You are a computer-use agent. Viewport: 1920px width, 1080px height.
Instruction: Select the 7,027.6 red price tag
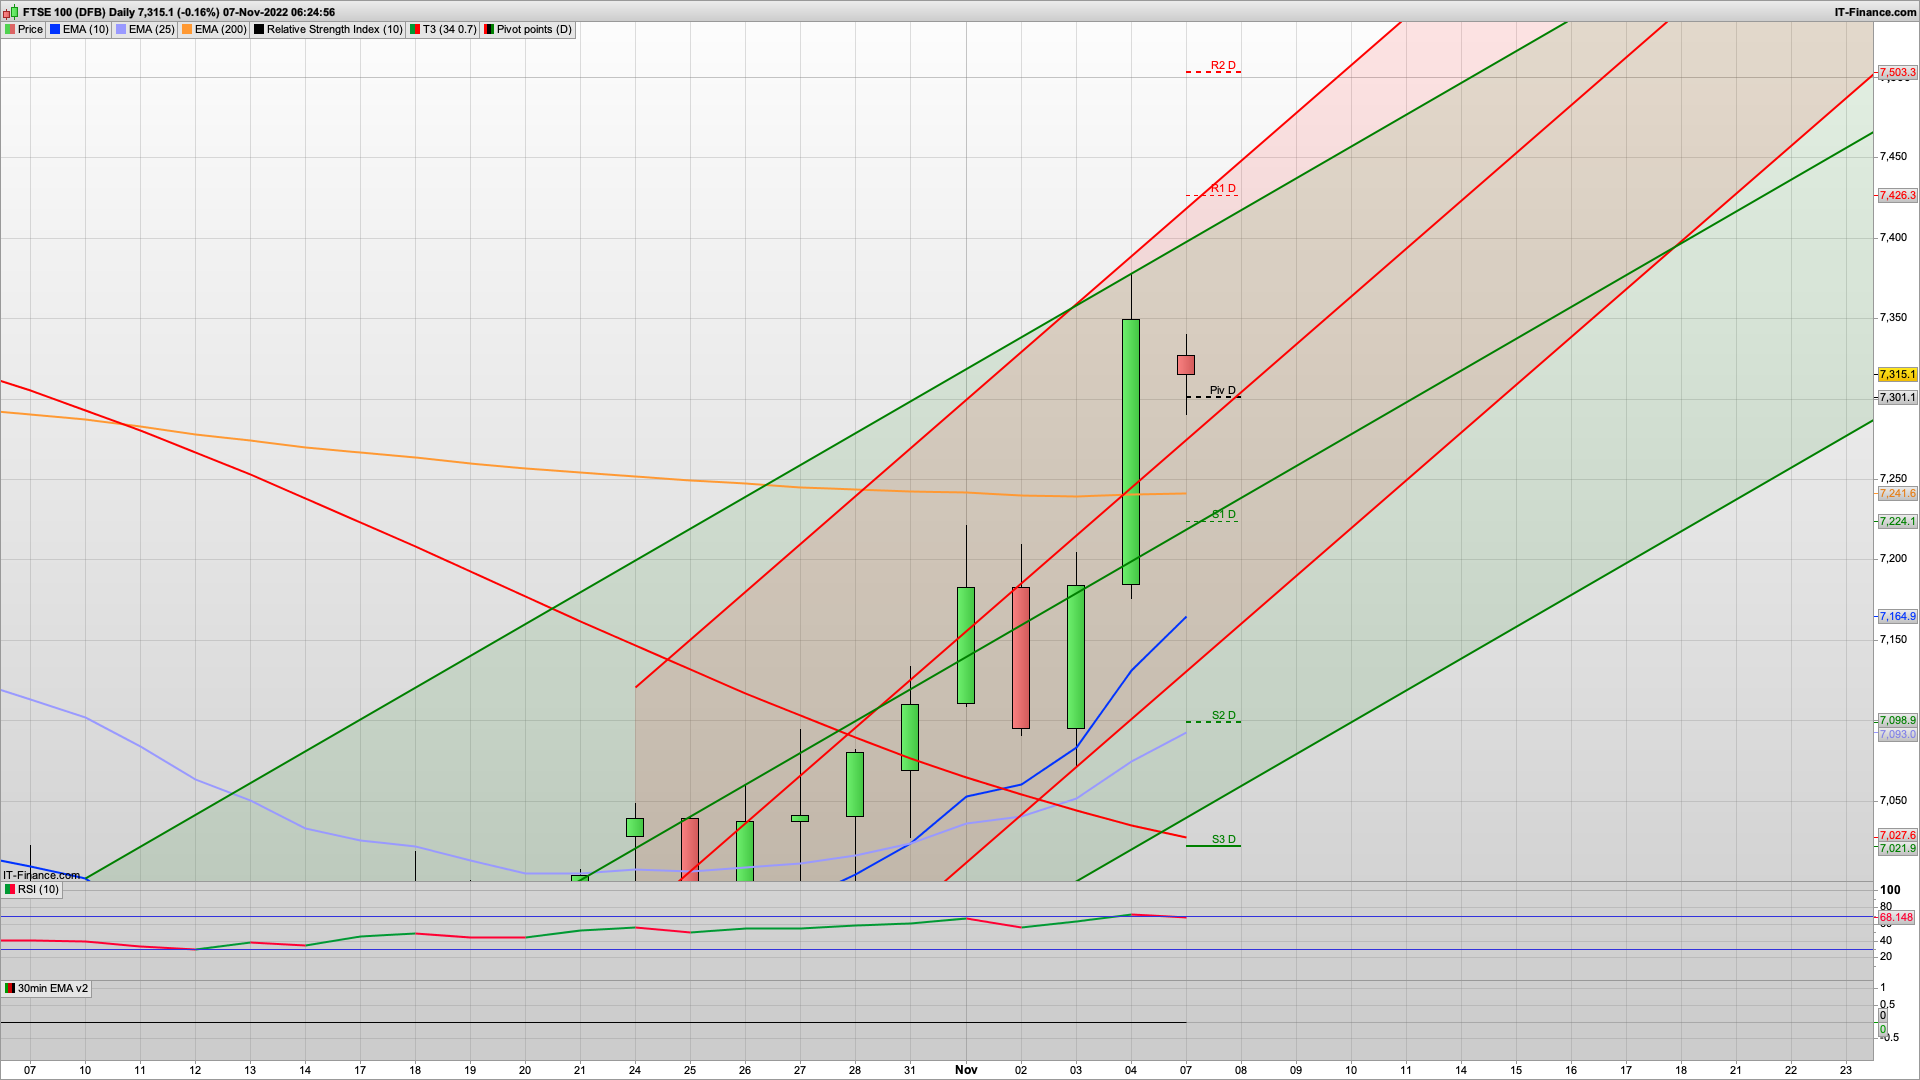click(1897, 836)
